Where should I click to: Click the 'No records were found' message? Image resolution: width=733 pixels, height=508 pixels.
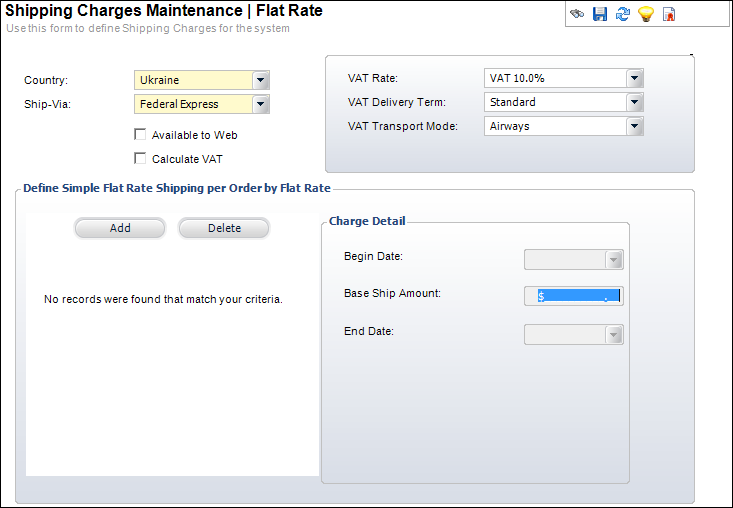(x=163, y=299)
